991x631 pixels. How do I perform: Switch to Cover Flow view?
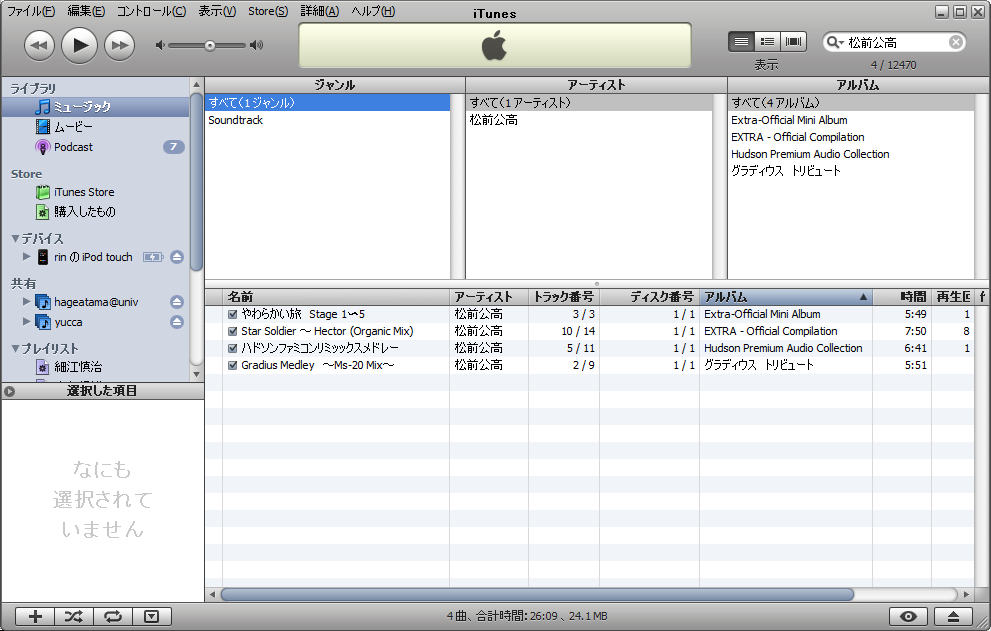[x=793, y=42]
